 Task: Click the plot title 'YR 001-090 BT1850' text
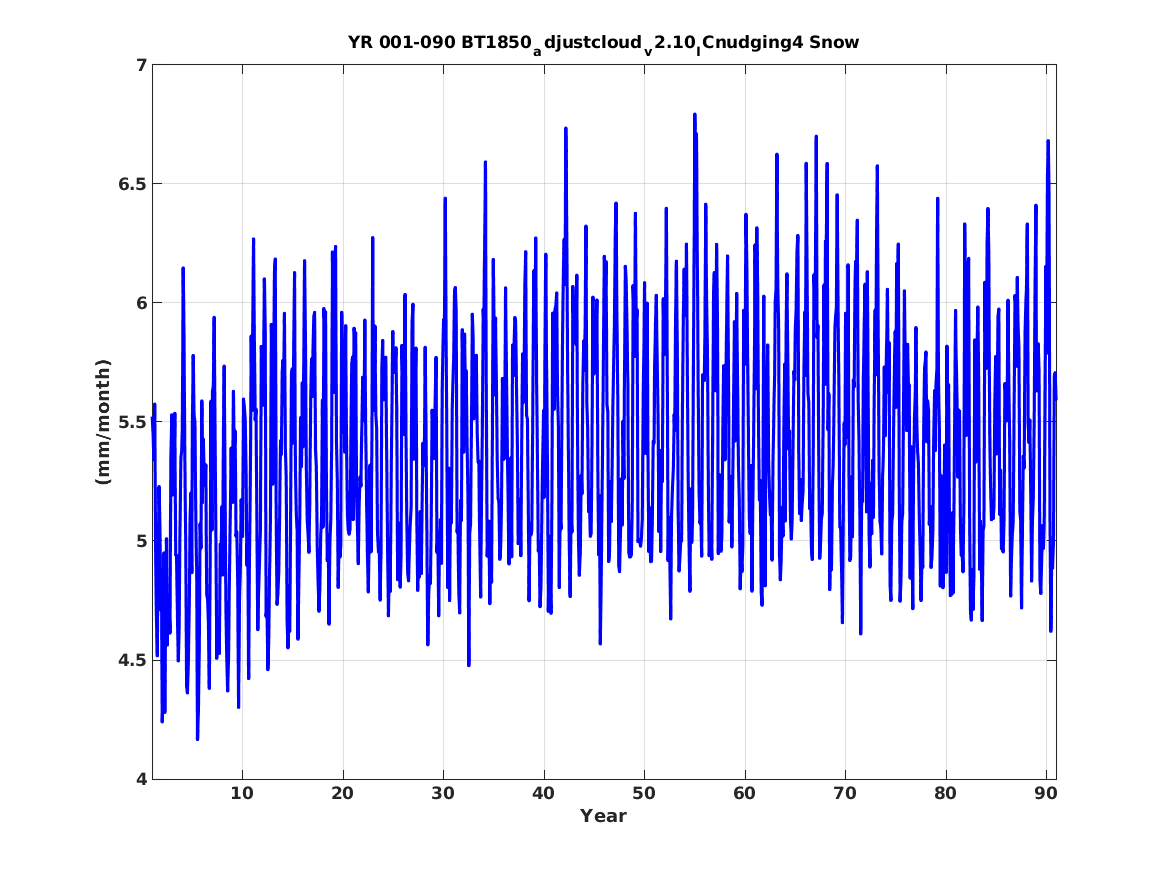click(441, 42)
